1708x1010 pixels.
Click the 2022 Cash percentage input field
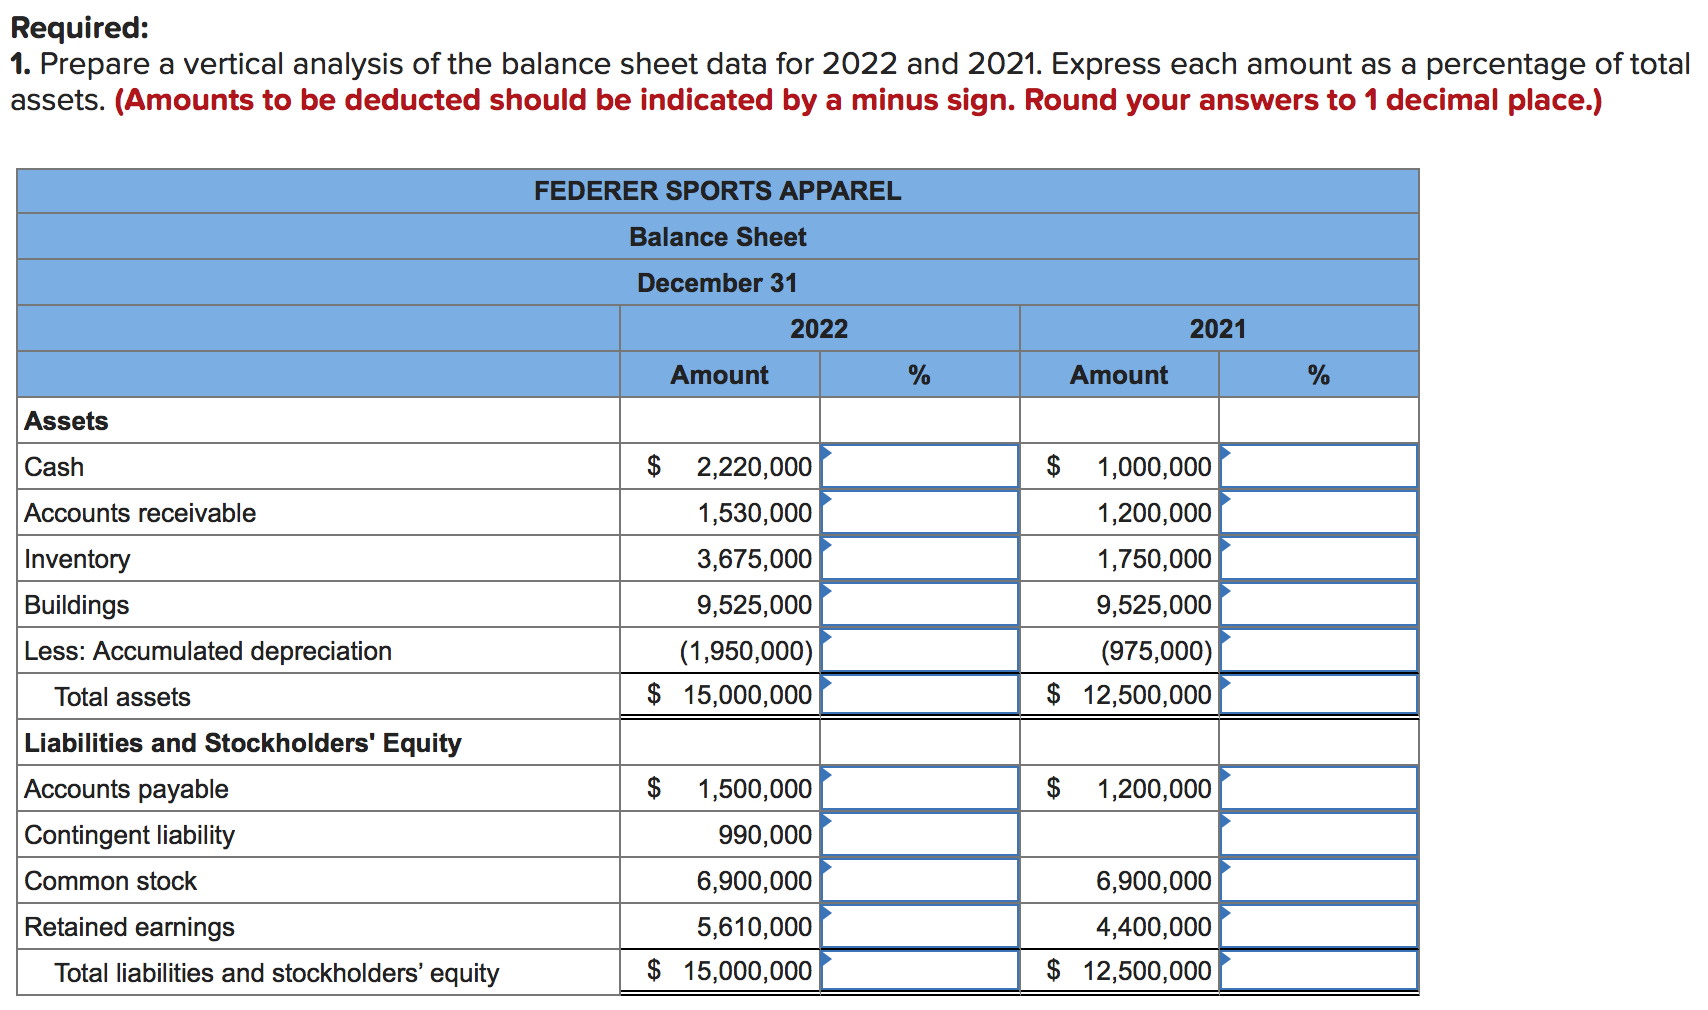pyautogui.click(x=919, y=466)
